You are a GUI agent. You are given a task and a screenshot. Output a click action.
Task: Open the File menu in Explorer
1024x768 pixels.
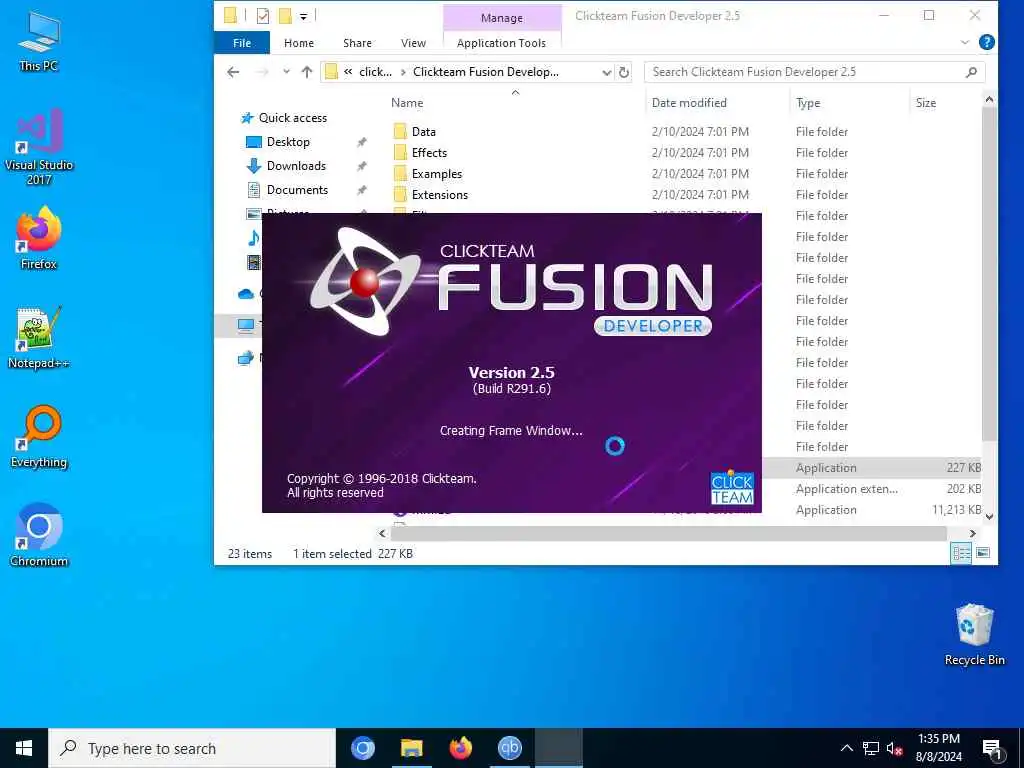click(242, 43)
